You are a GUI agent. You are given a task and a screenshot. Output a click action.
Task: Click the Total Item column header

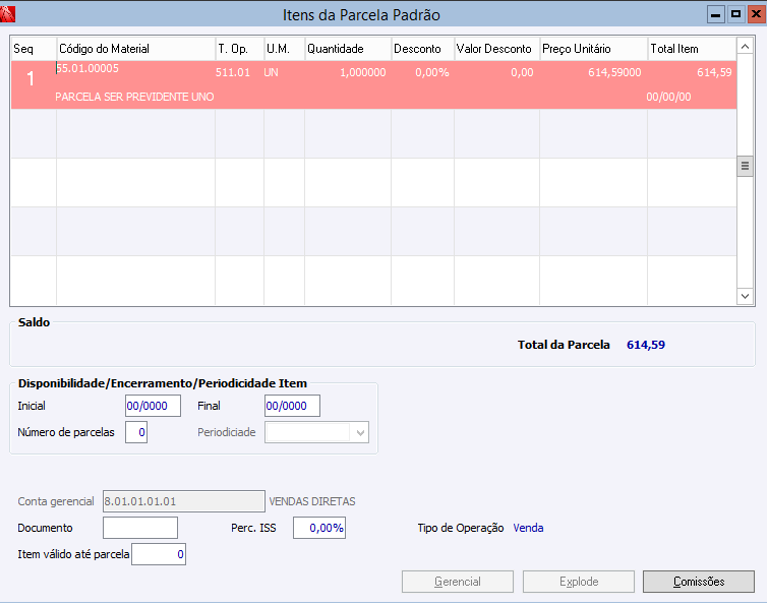[x=692, y=49]
